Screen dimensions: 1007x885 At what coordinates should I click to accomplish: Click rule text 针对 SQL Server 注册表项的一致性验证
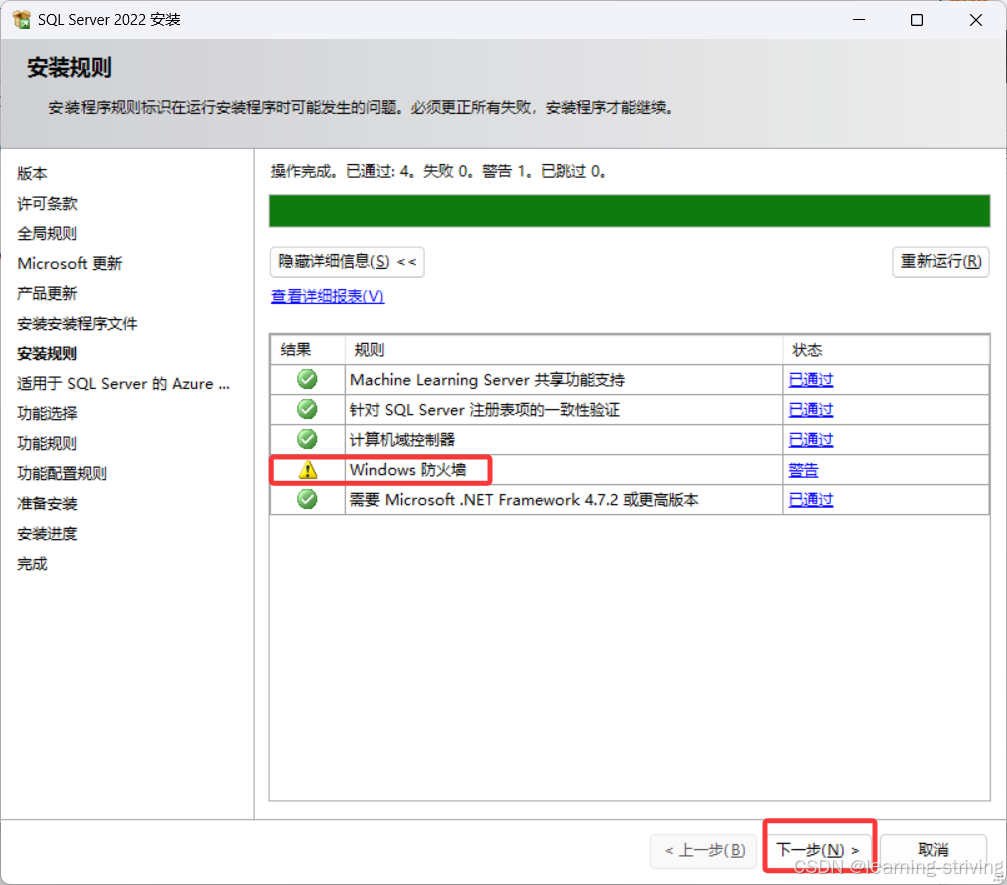pyautogui.click(x=485, y=410)
